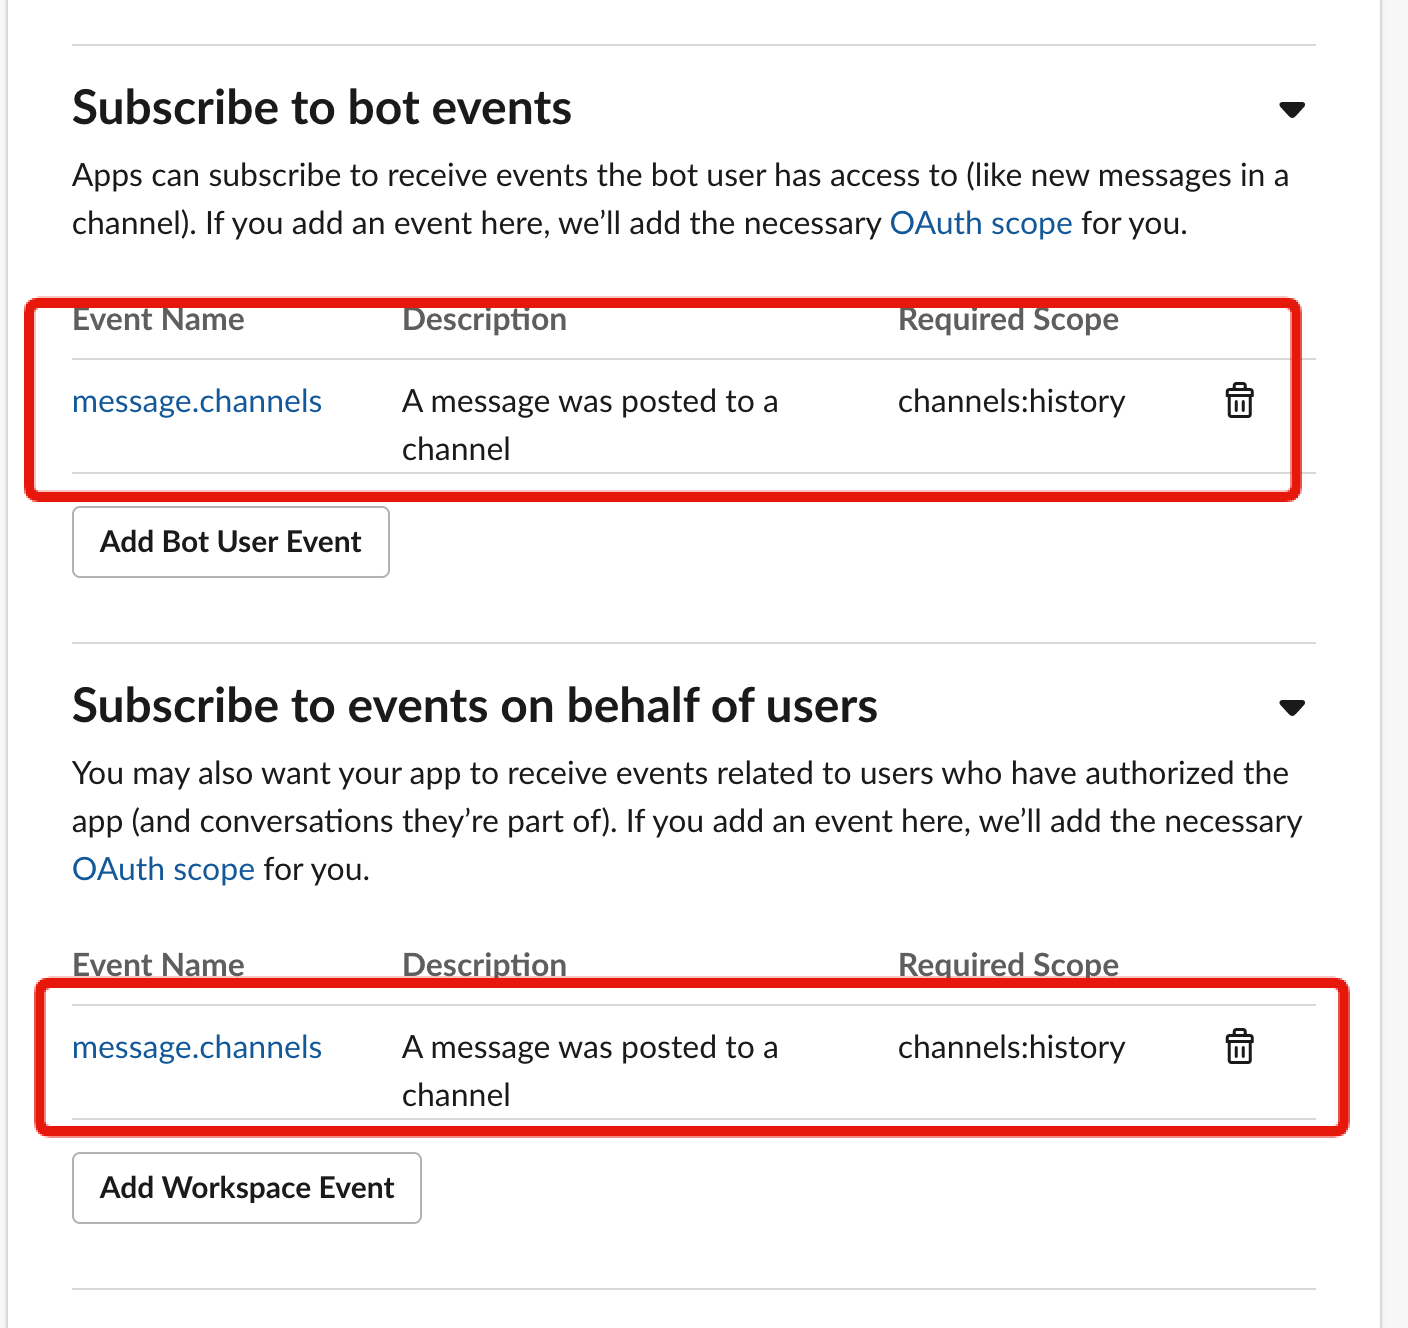1408x1328 pixels.
Task: Collapse the Subscribe to bot events section
Action: point(1292,109)
